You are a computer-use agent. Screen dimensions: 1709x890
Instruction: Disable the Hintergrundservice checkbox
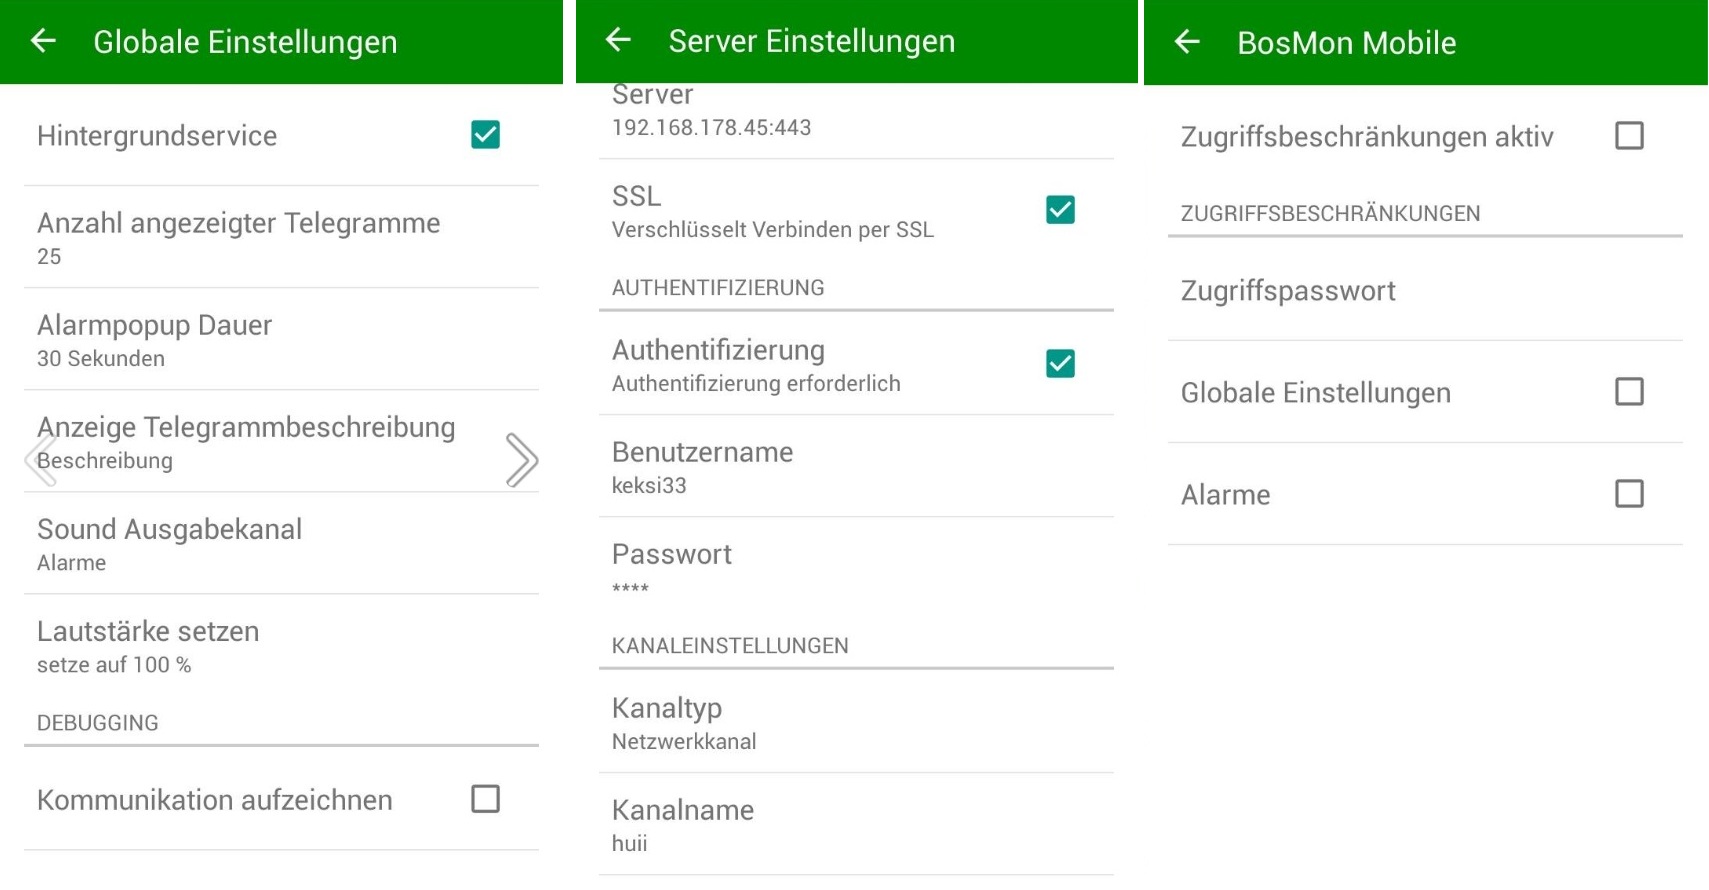[x=485, y=135]
